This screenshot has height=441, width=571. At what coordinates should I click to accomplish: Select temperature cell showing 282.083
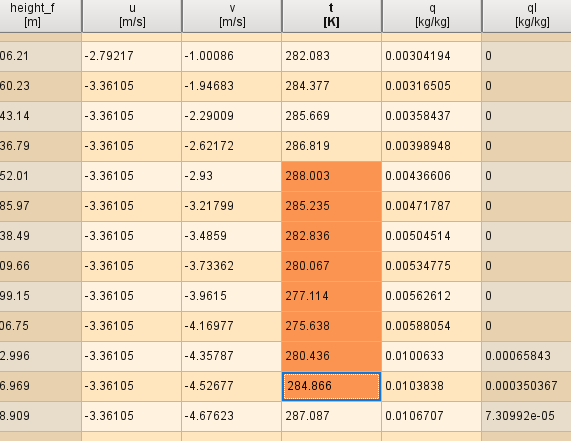coord(331,56)
